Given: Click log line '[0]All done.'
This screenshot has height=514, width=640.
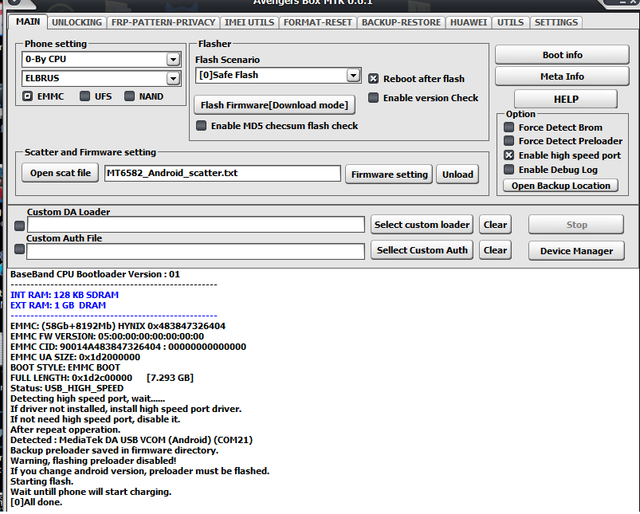Looking at the screenshot, I should pyautogui.click(x=36, y=502).
